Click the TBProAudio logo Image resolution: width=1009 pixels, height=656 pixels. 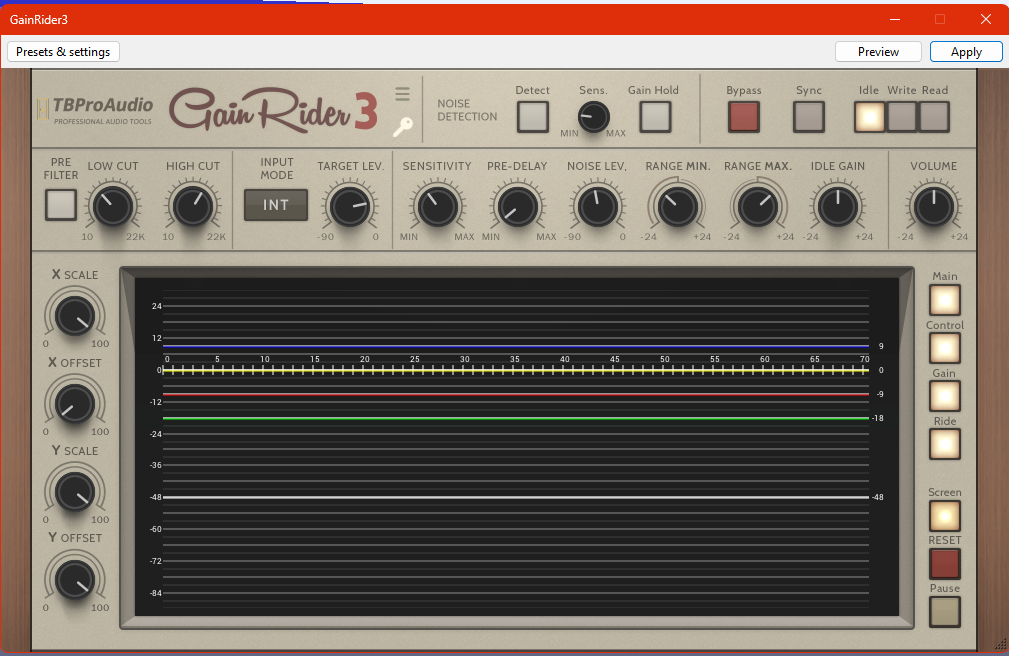tap(95, 110)
